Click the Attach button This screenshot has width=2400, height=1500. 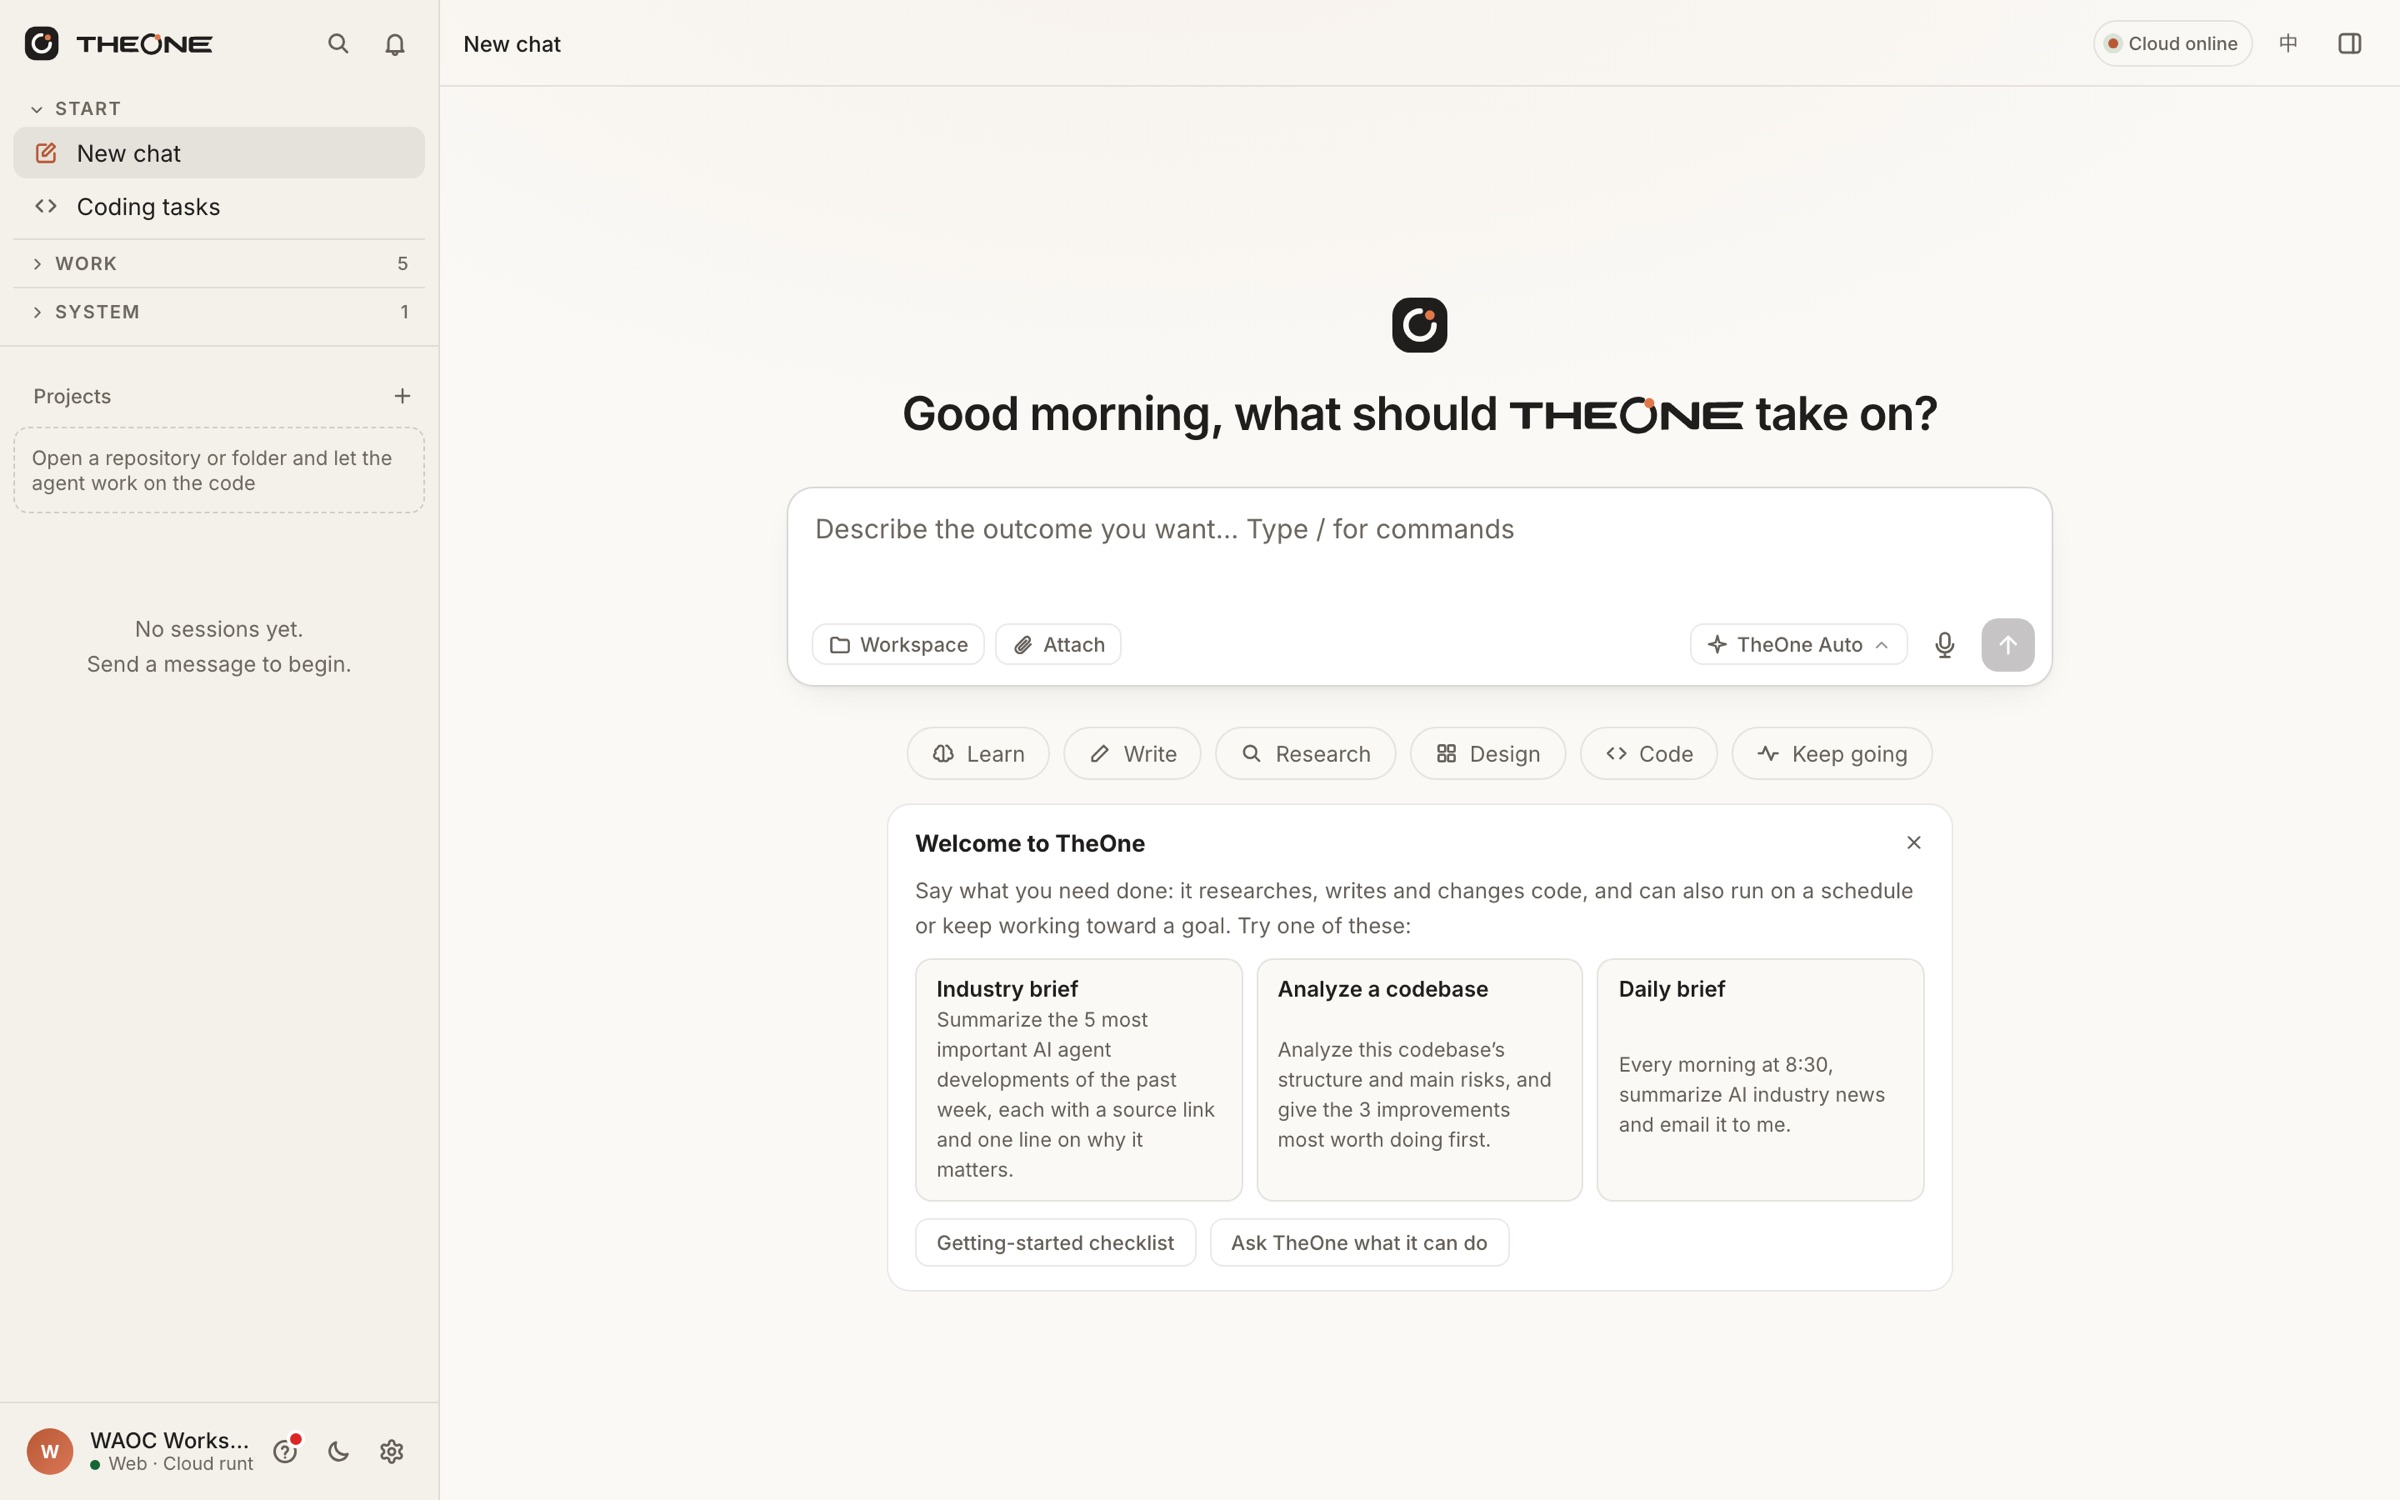pyautogui.click(x=1057, y=645)
